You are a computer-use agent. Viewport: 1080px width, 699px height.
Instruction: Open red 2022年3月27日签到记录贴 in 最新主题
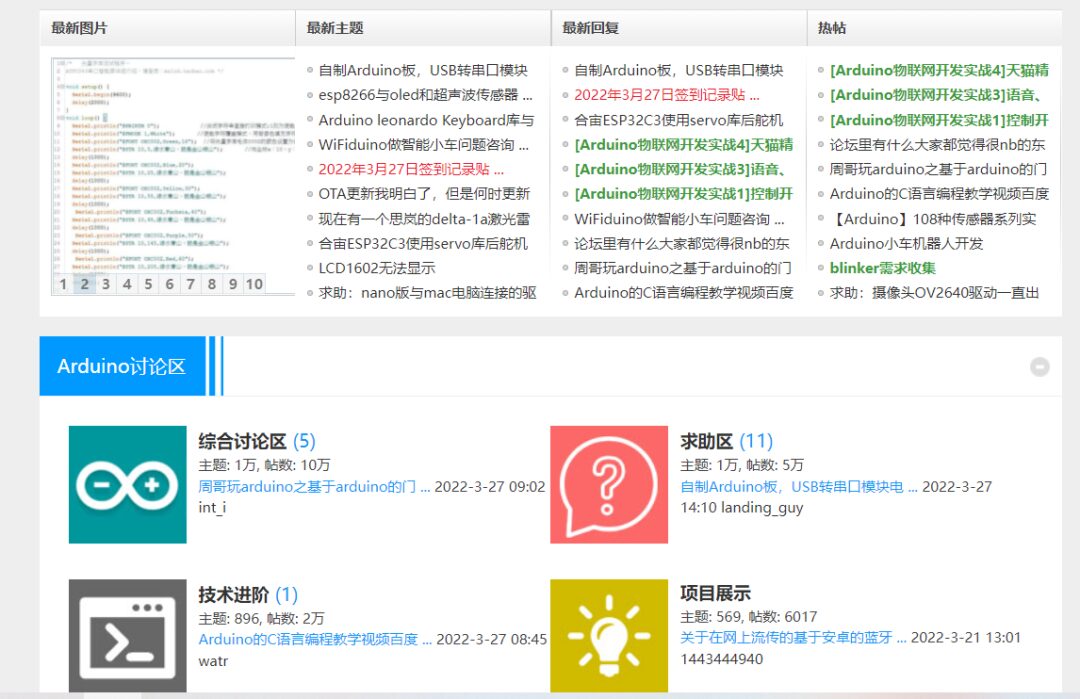(x=411, y=169)
